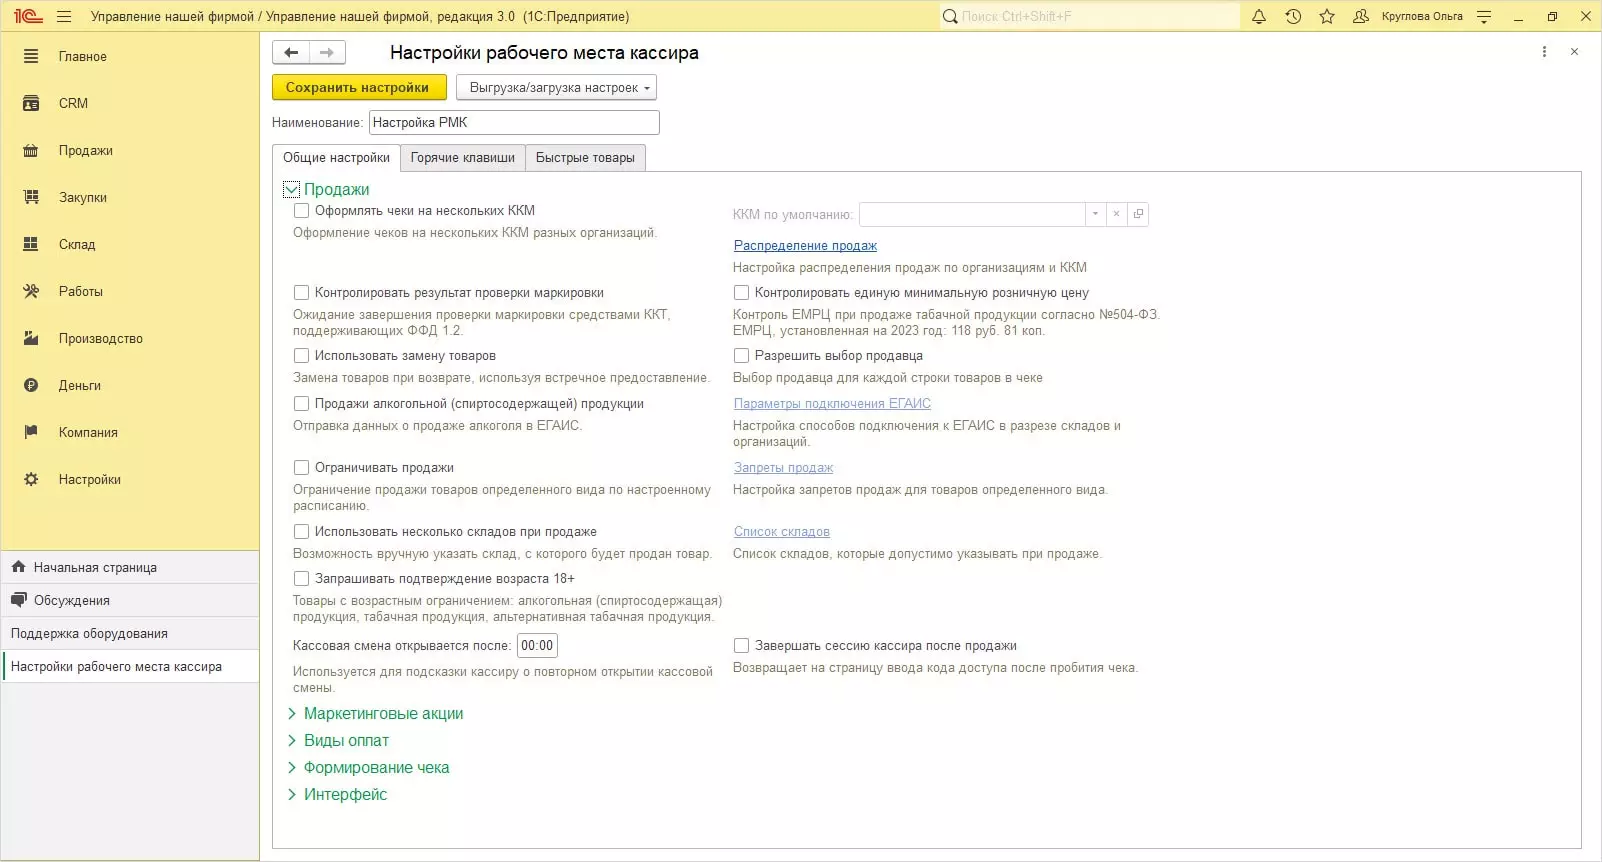Switch to the Быстрые товары tab
Screen dimensions: 1602x862
[585, 158]
